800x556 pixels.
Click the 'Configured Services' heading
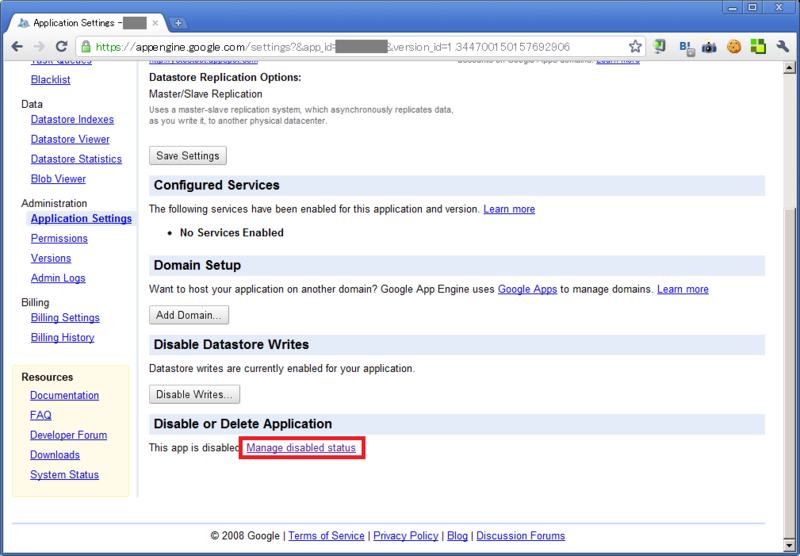click(x=216, y=185)
